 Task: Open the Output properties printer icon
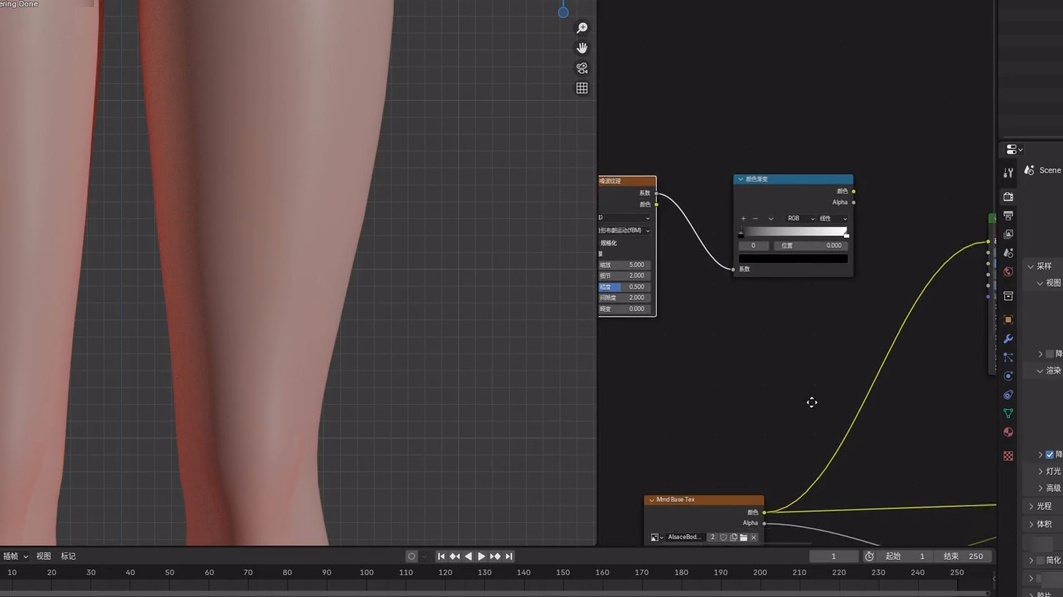(1008, 215)
